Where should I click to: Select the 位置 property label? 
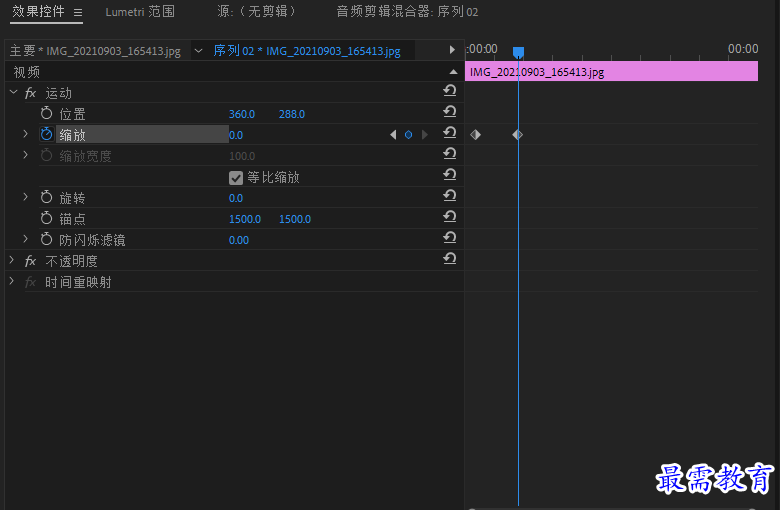73,114
